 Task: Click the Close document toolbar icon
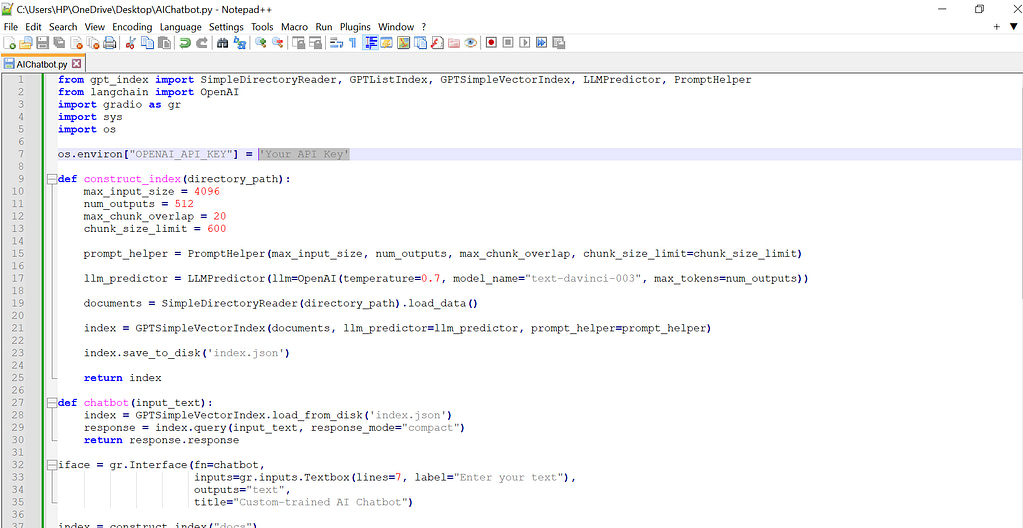(x=76, y=43)
